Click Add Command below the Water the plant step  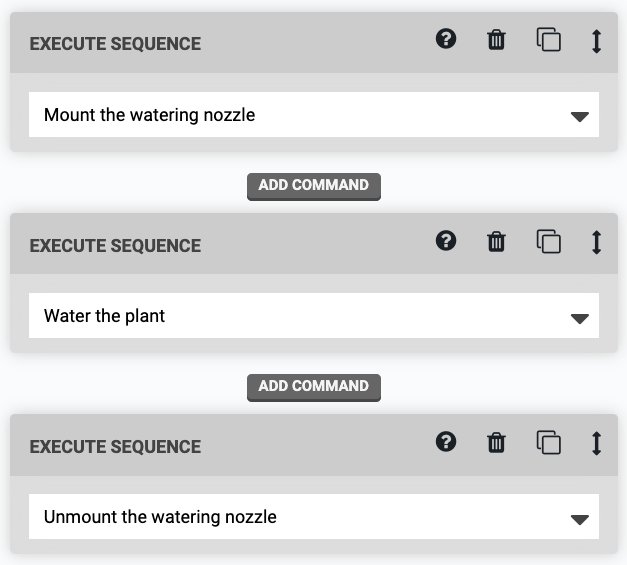click(x=314, y=386)
